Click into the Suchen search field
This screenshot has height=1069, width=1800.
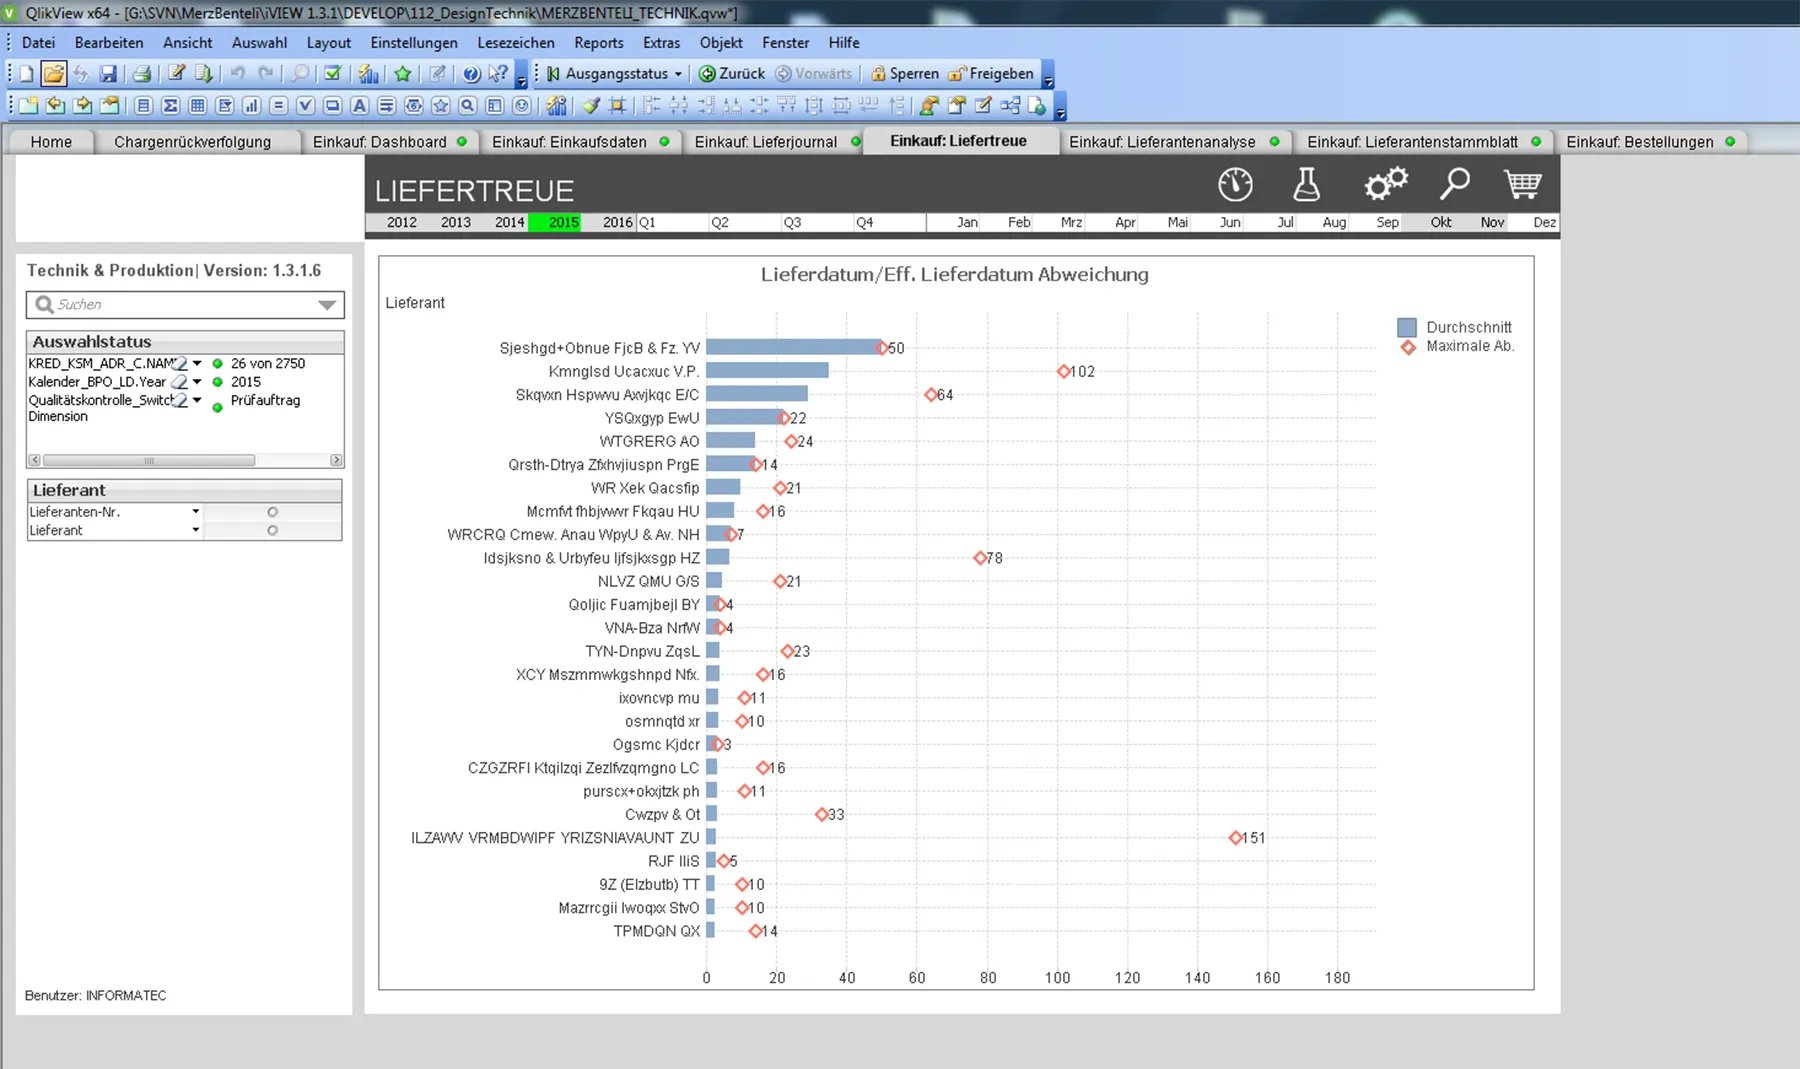click(185, 305)
